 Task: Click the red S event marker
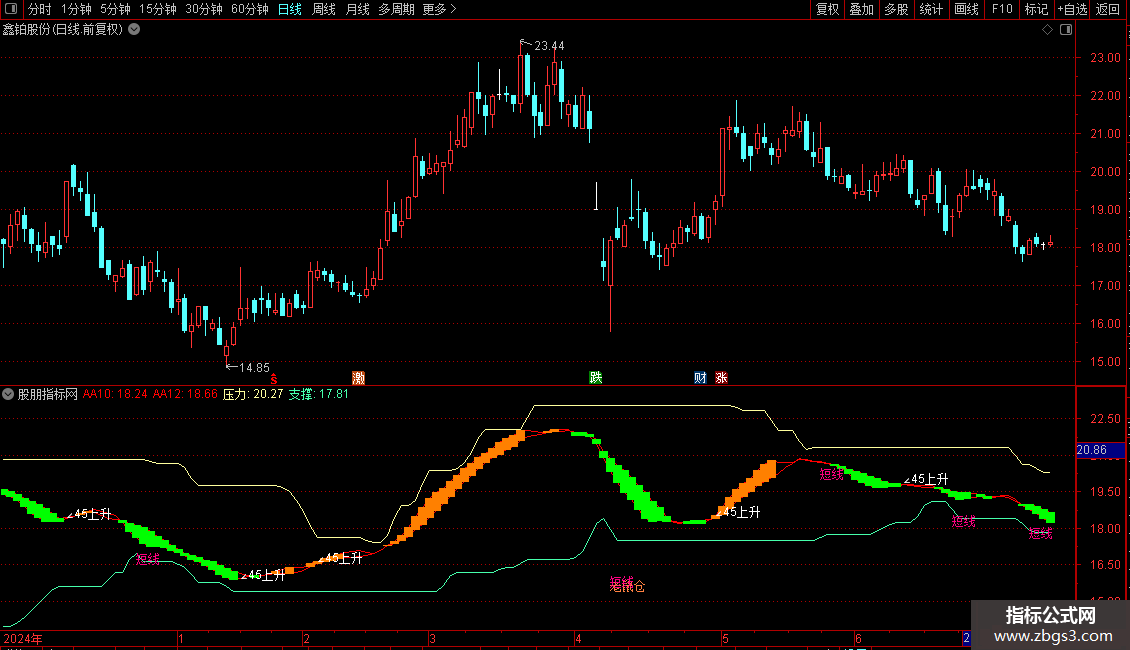pyautogui.click(x=274, y=378)
